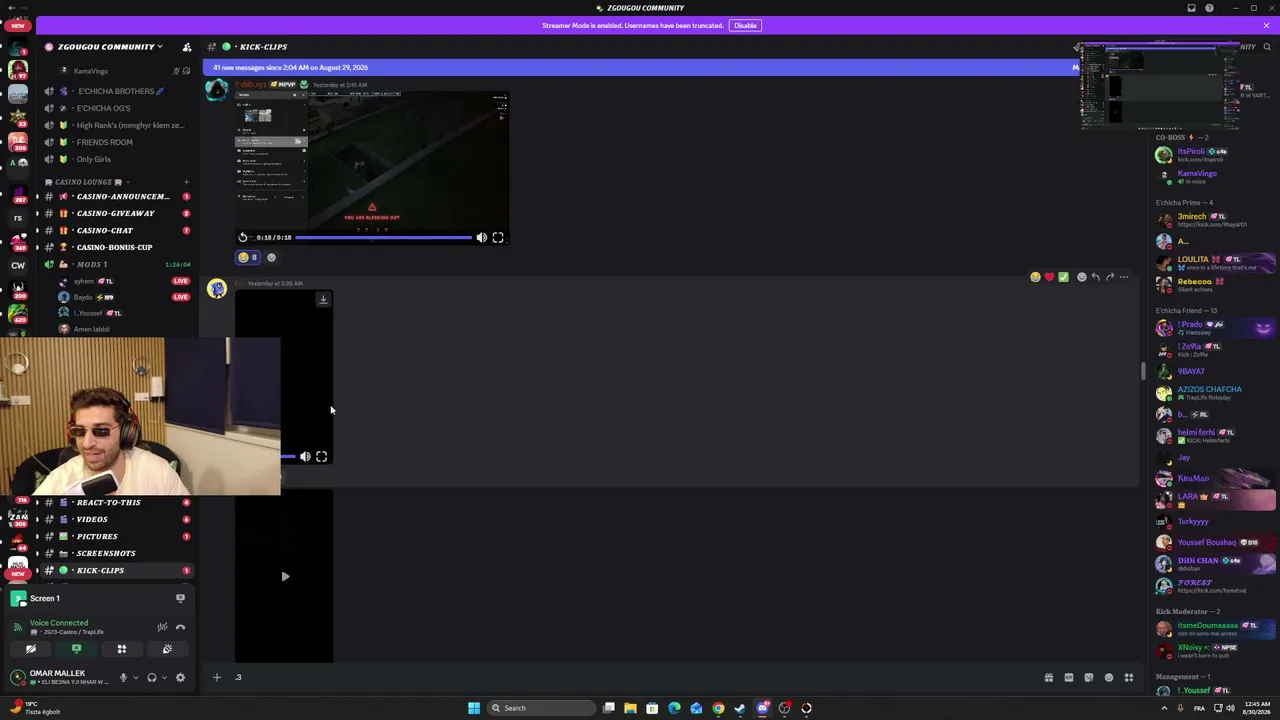Open the Windows Start menu
This screenshot has width=1280, height=720.
pyautogui.click(x=474, y=708)
